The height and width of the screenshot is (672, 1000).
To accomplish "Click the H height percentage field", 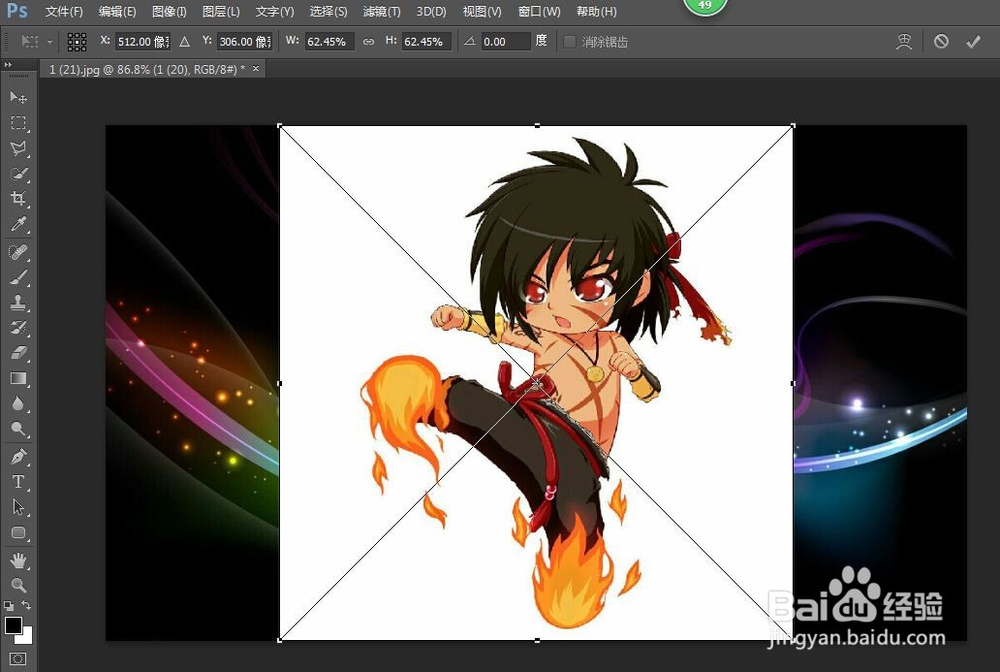I will pyautogui.click(x=427, y=42).
